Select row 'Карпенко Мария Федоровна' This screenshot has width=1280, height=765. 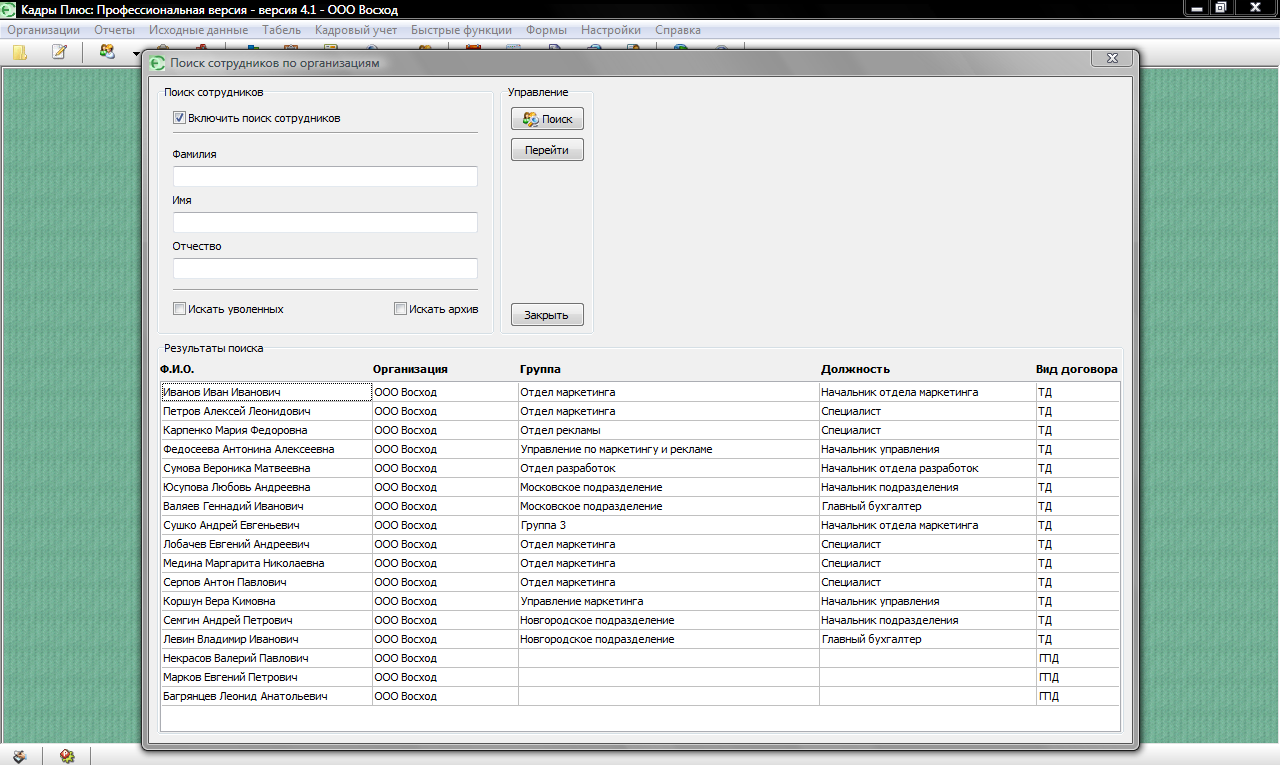point(235,430)
